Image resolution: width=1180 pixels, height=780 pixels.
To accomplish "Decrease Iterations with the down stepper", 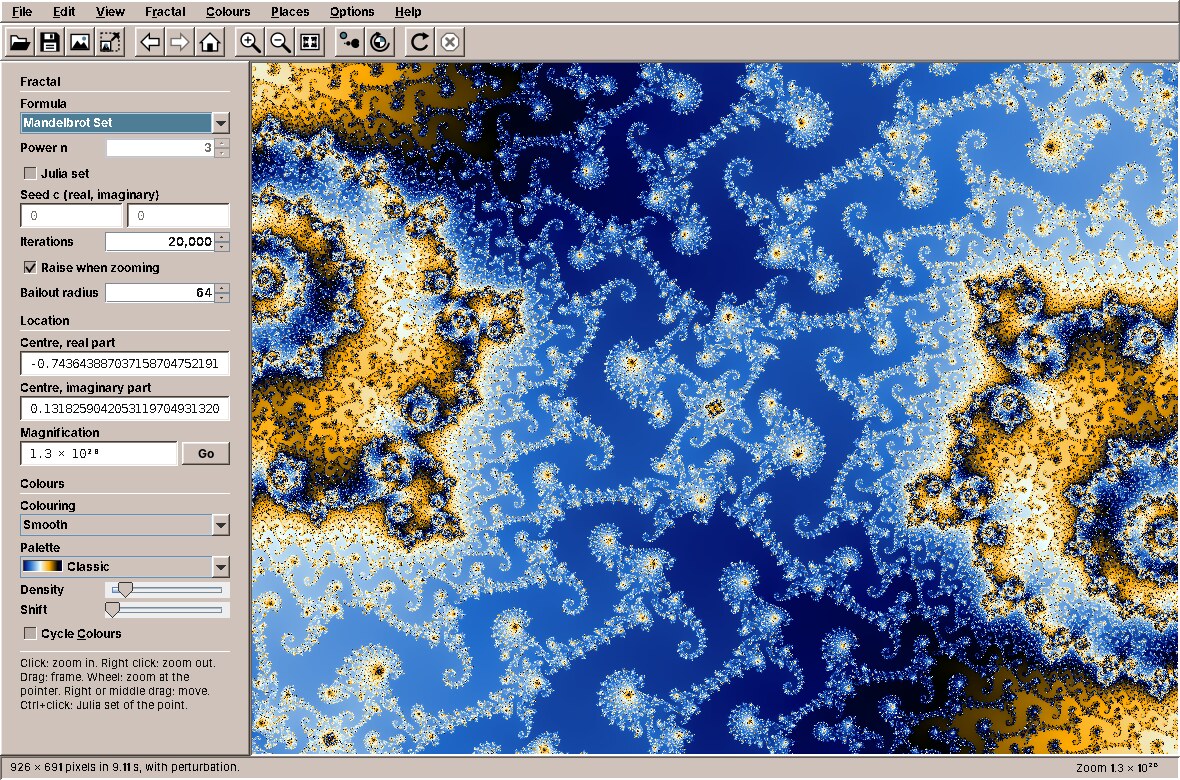I will [x=221, y=246].
